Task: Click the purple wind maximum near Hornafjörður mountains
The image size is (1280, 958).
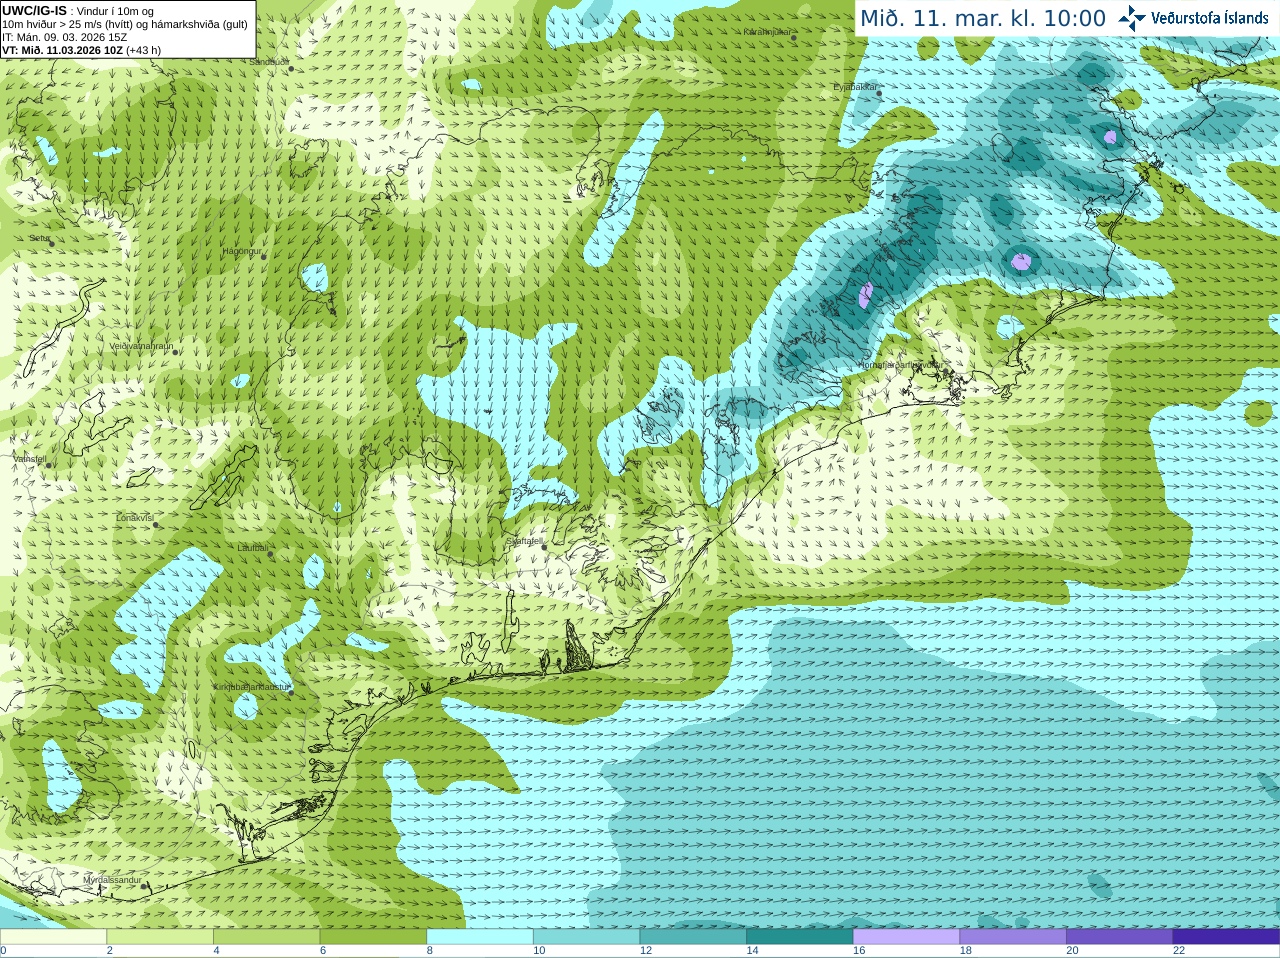Action: tap(866, 295)
